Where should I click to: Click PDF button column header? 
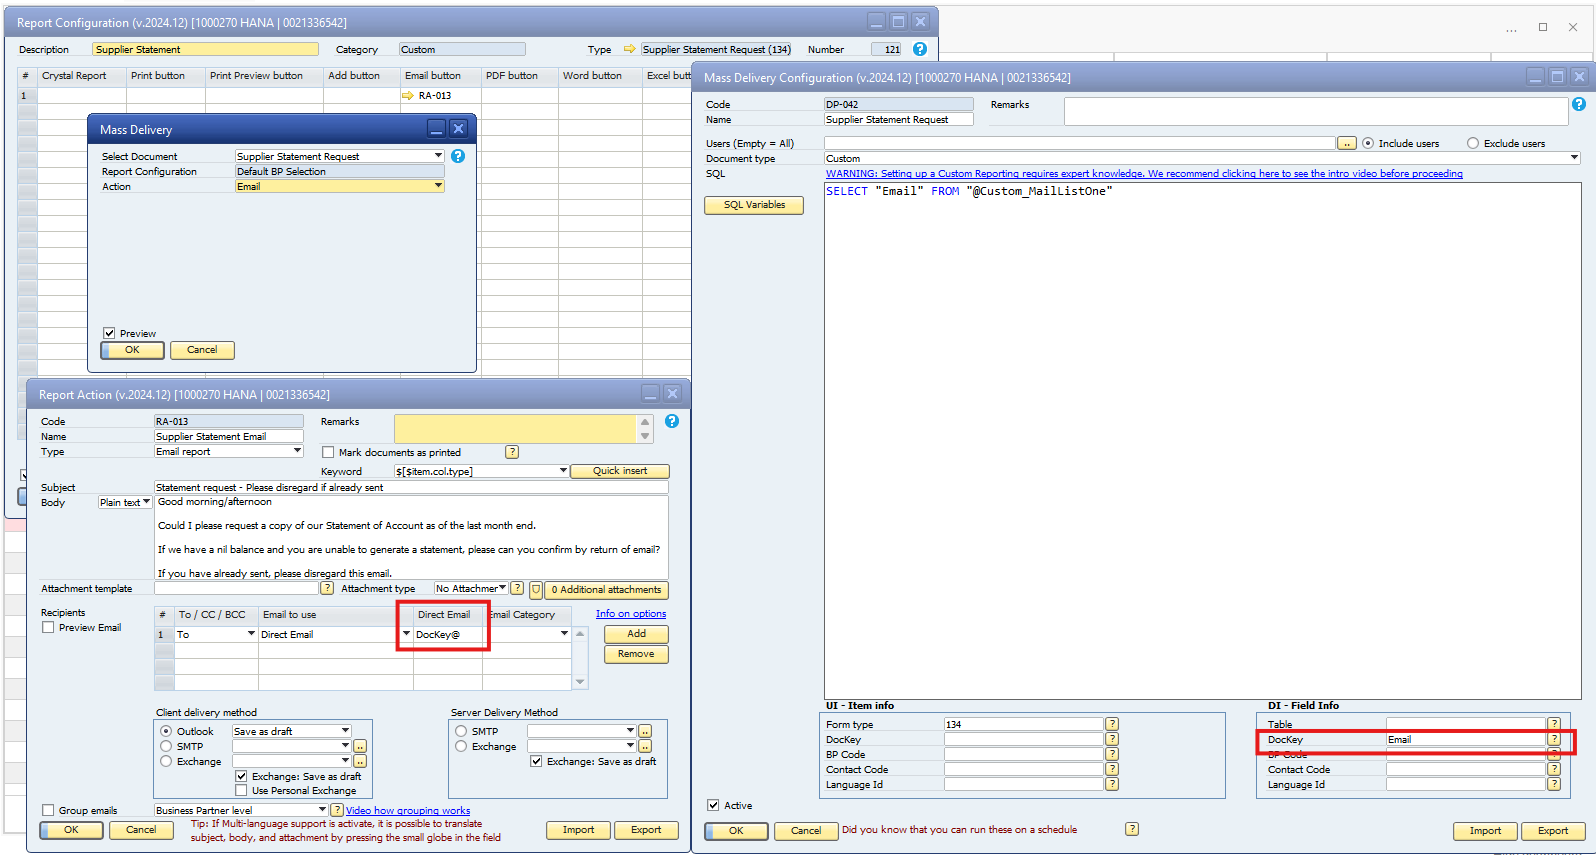(x=519, y=76)
